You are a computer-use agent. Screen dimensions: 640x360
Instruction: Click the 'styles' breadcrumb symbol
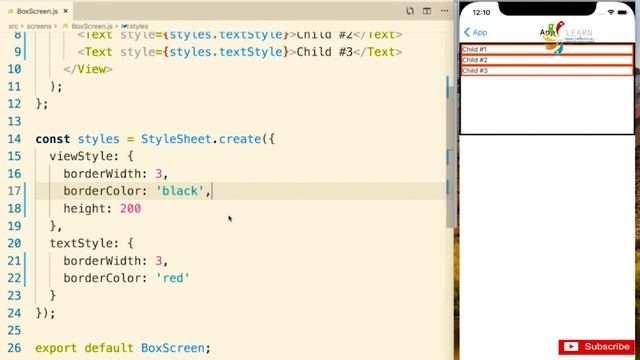139,26
